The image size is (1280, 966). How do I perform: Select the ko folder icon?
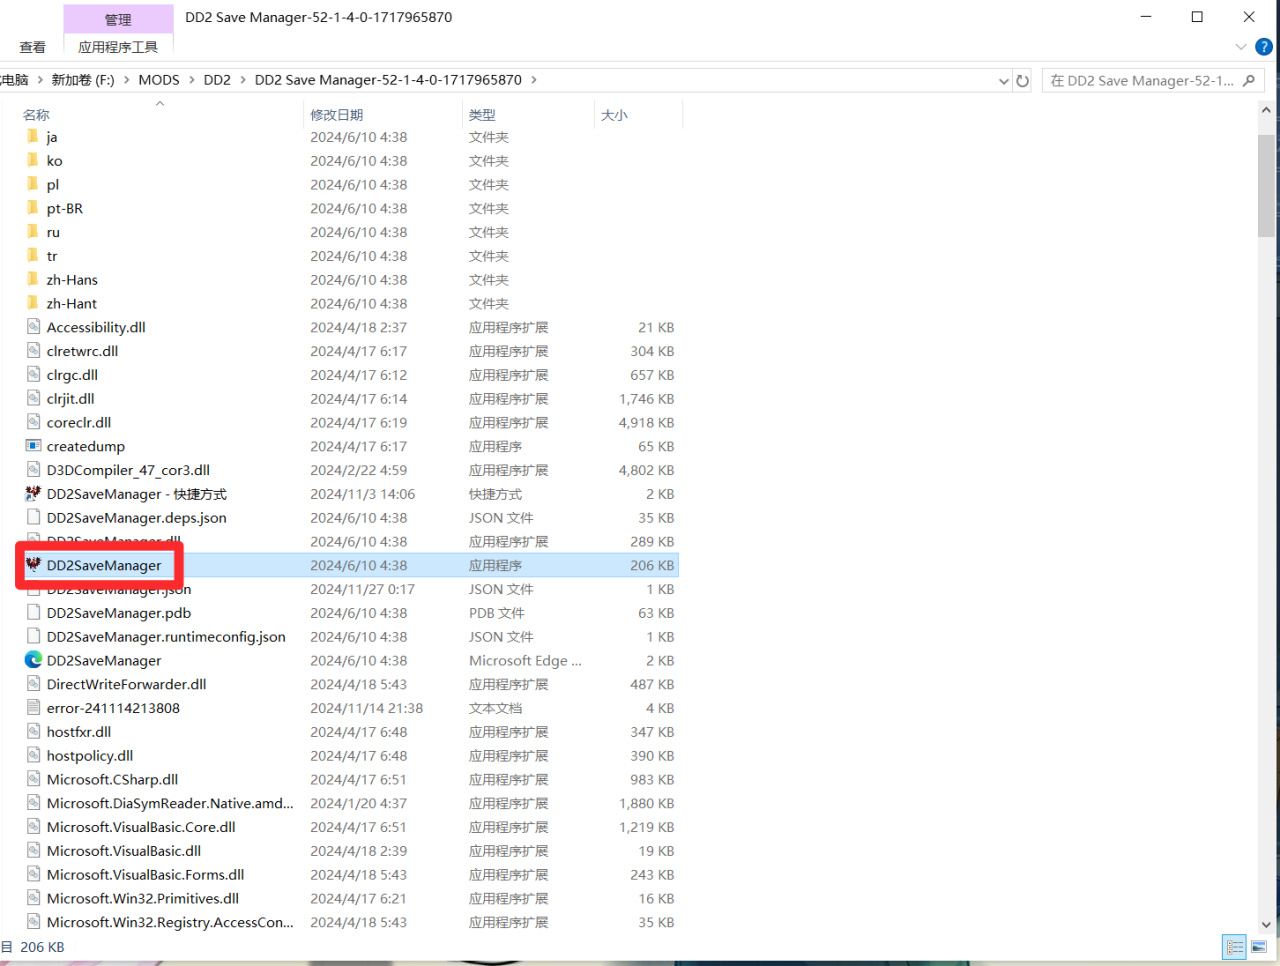pyautogui.click(x=33, y=161)
